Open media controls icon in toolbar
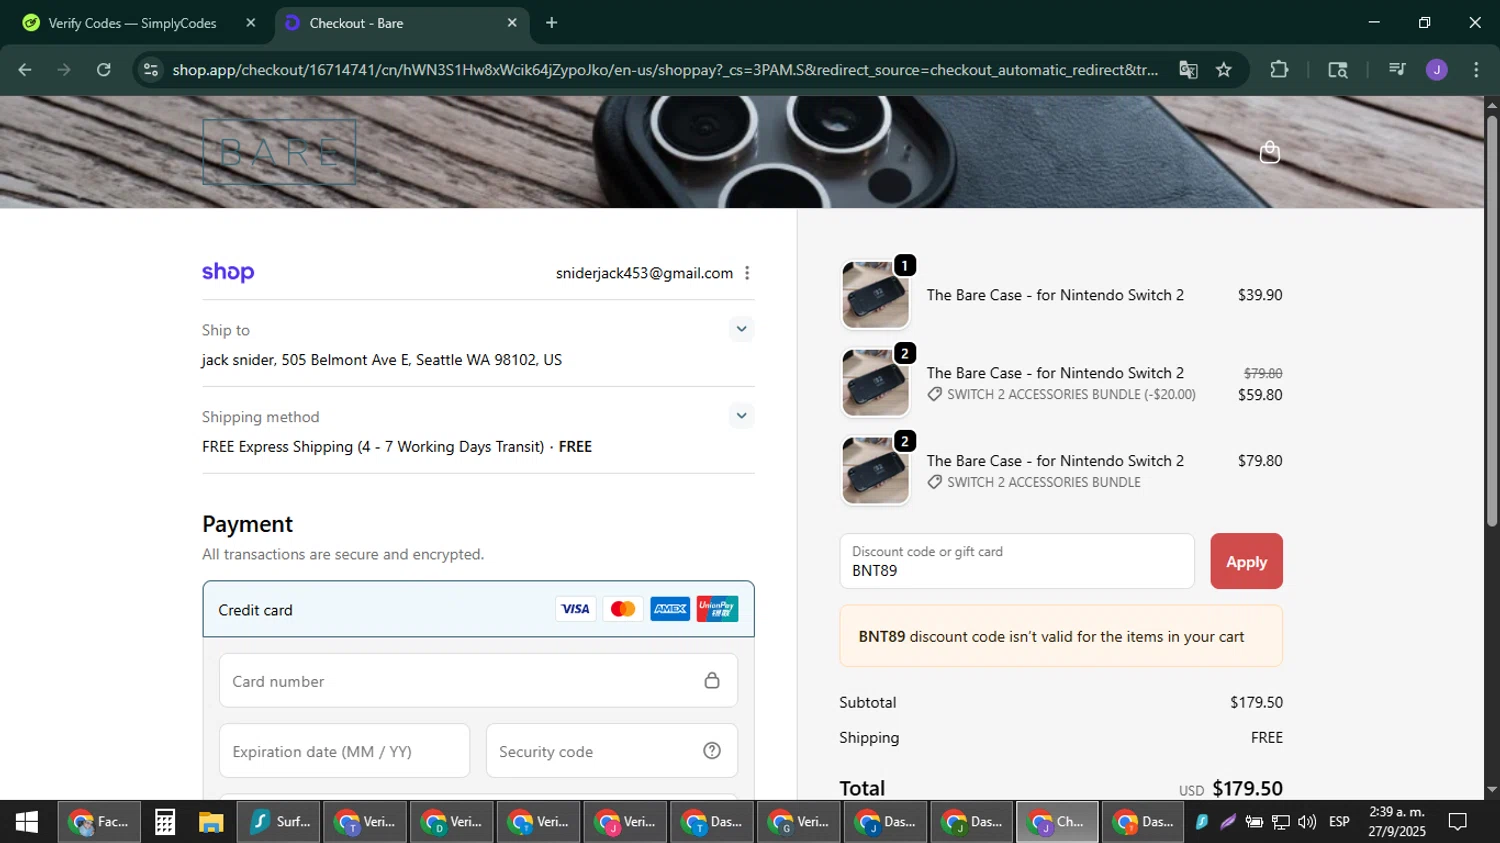The width and height of the screenshot is (1500, 843). click(1398, 70)
